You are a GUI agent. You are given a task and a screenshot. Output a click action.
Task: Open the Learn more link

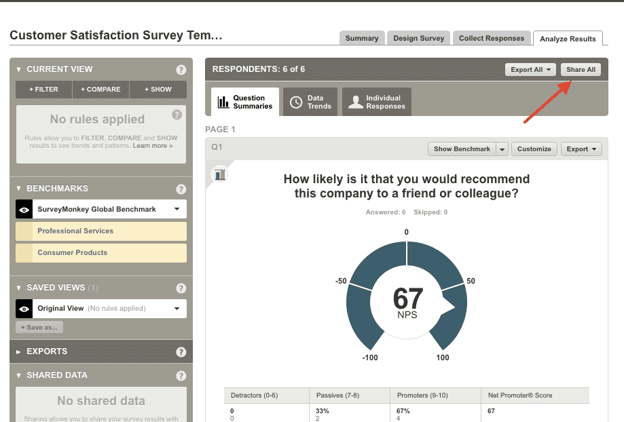152,146
